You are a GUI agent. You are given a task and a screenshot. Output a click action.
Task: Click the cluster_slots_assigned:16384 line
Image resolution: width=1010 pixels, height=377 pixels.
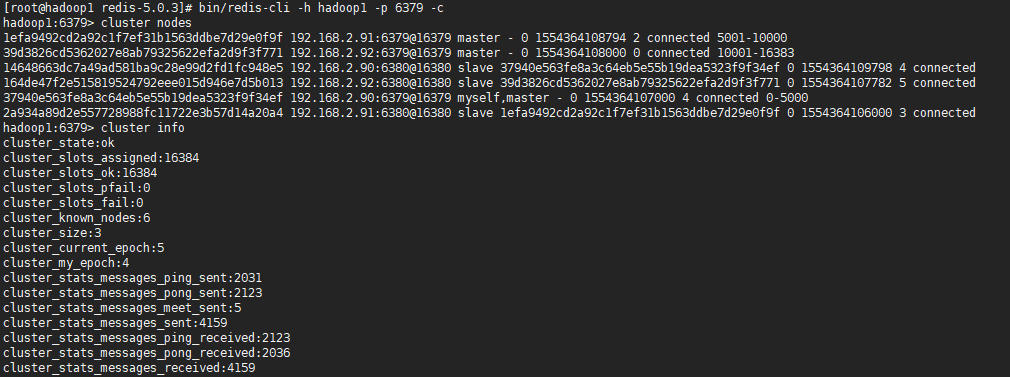pyautogui.click(x=101, y=158)
